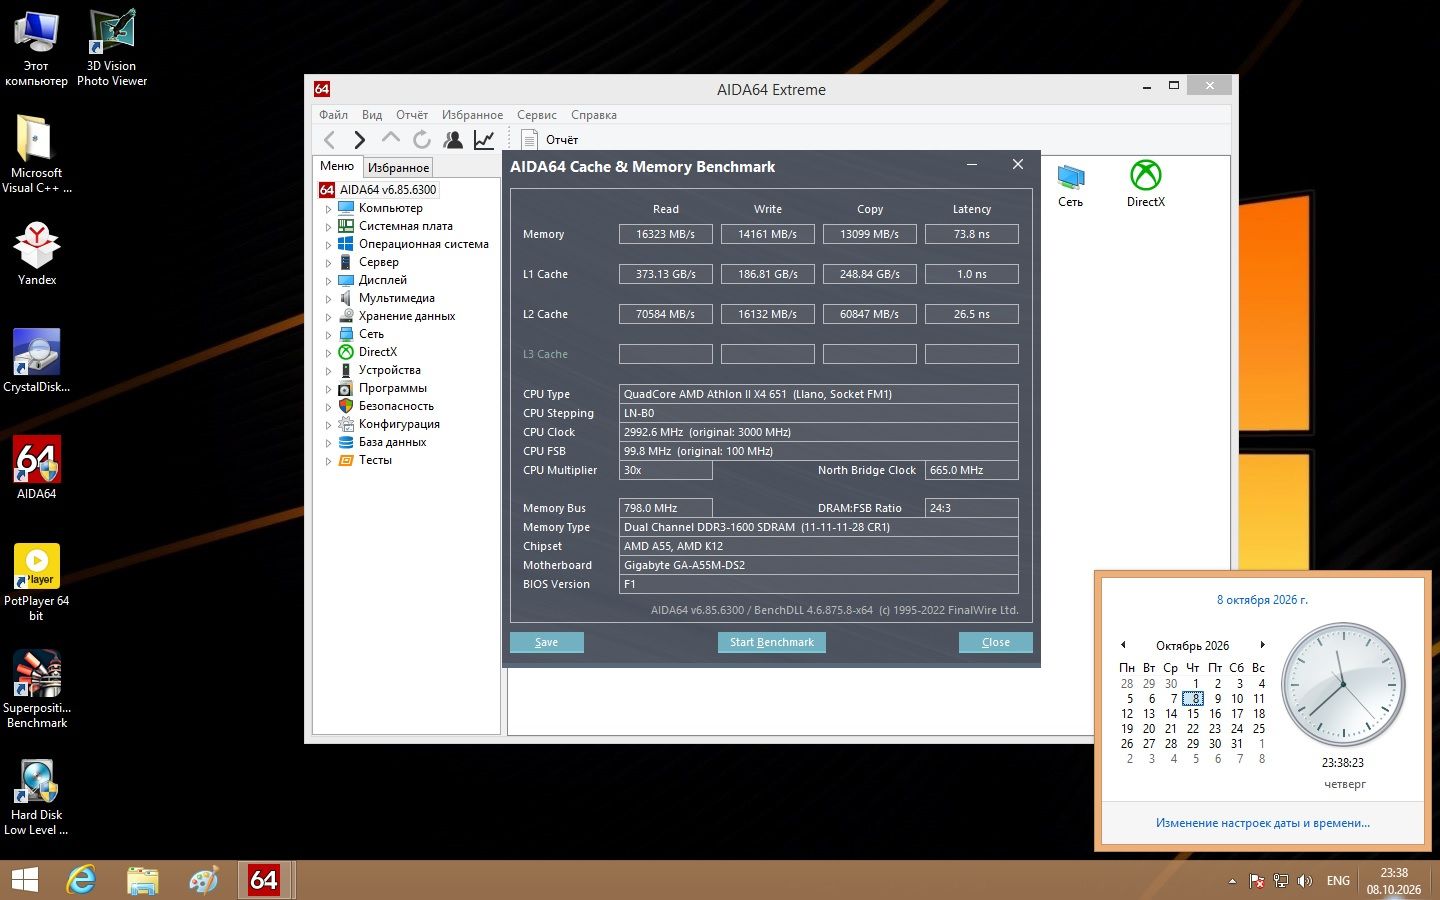
Task: Click the Windows Start button
Action: pyautogui.click(x=24, y=880)
